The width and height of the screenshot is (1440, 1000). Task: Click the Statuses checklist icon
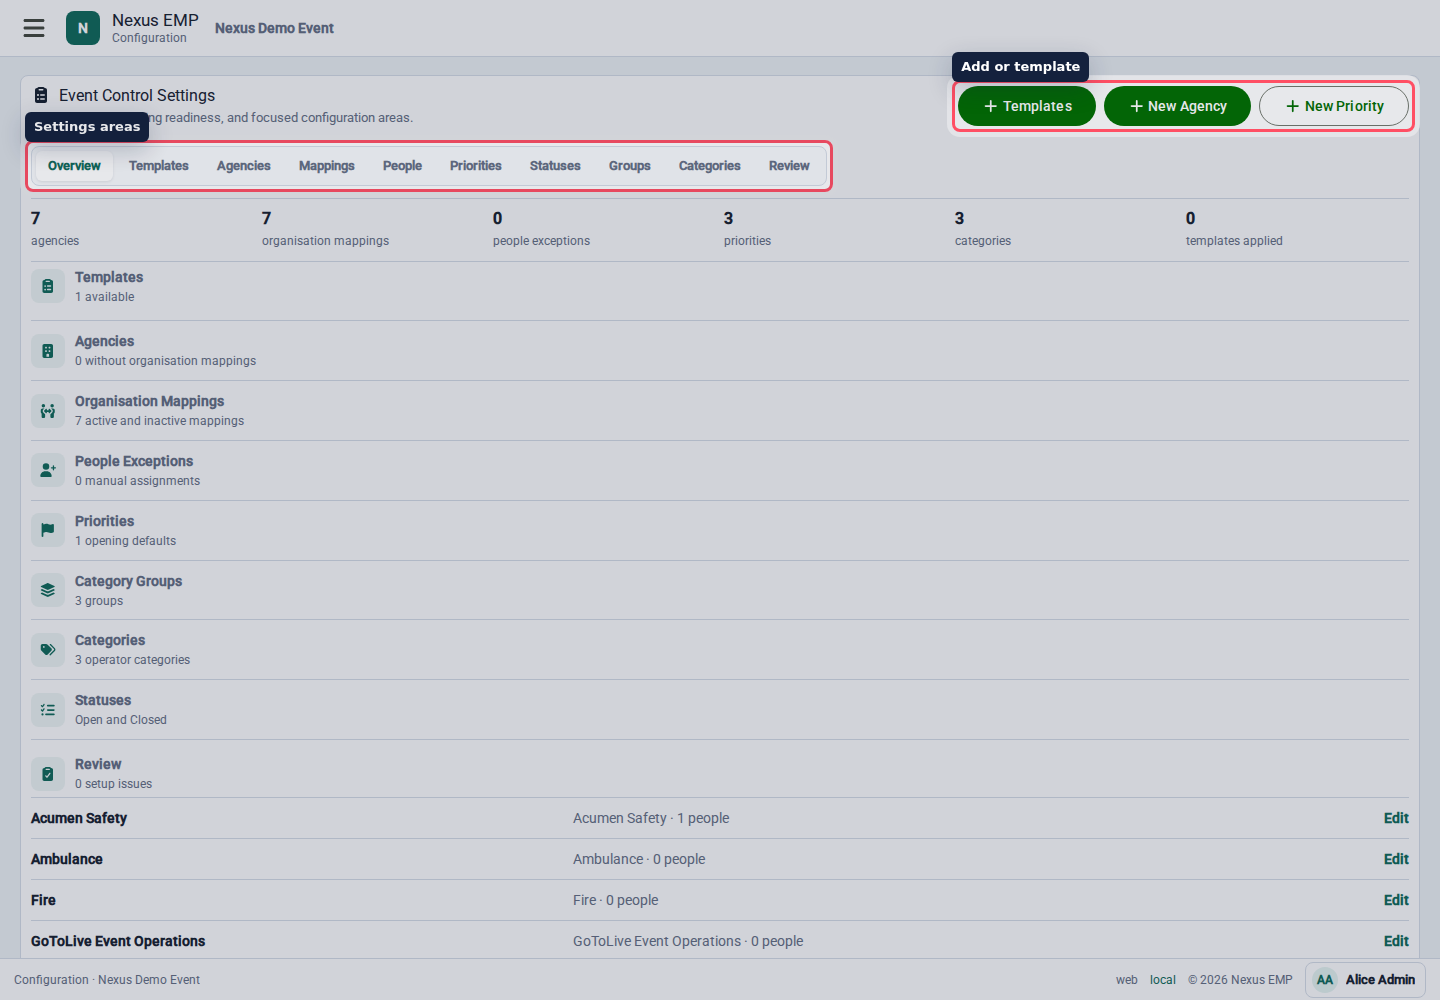48,710
